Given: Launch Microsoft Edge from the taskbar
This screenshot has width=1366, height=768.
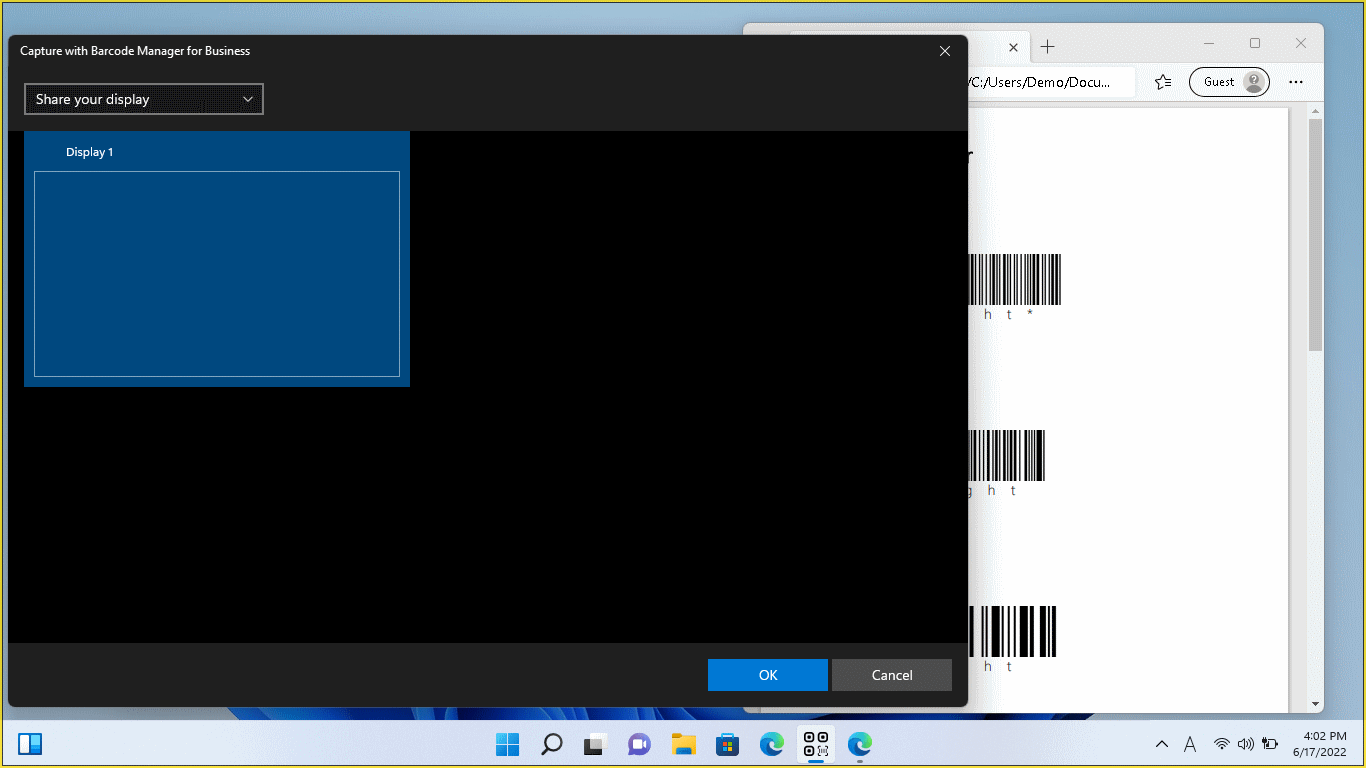Looking at the screenshot, I should pyautogui.click(x=771, y=744).
